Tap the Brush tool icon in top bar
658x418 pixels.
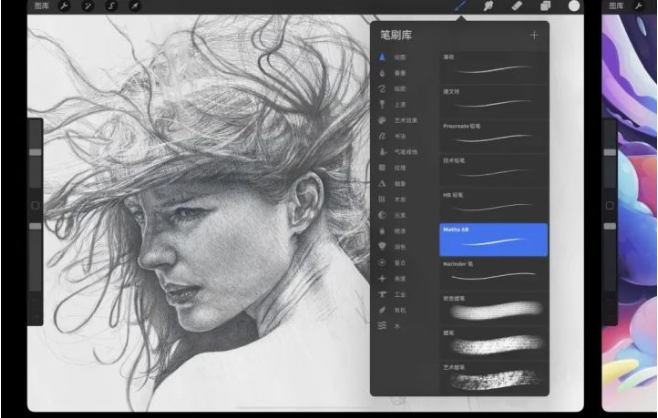pyautogui.click(x=461, y=6)
